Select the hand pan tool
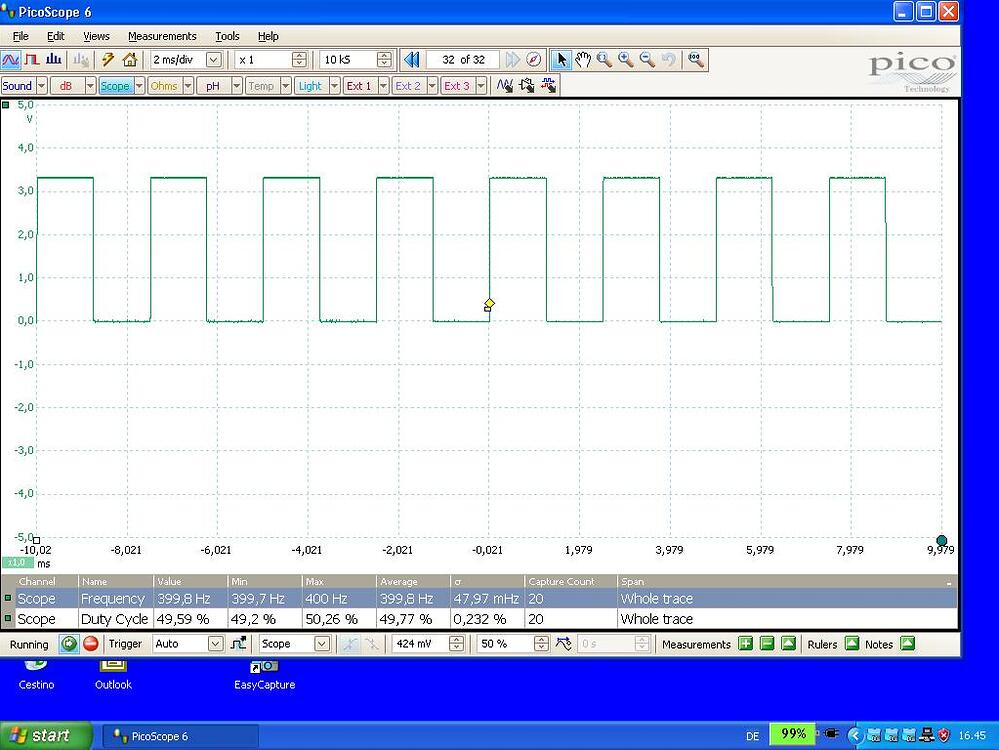The image size is (999, 750). coord(583,60)
